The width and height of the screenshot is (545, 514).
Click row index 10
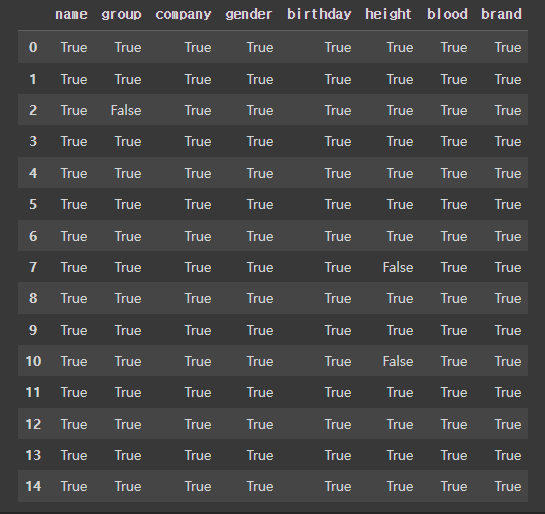(x=33, y=361)
